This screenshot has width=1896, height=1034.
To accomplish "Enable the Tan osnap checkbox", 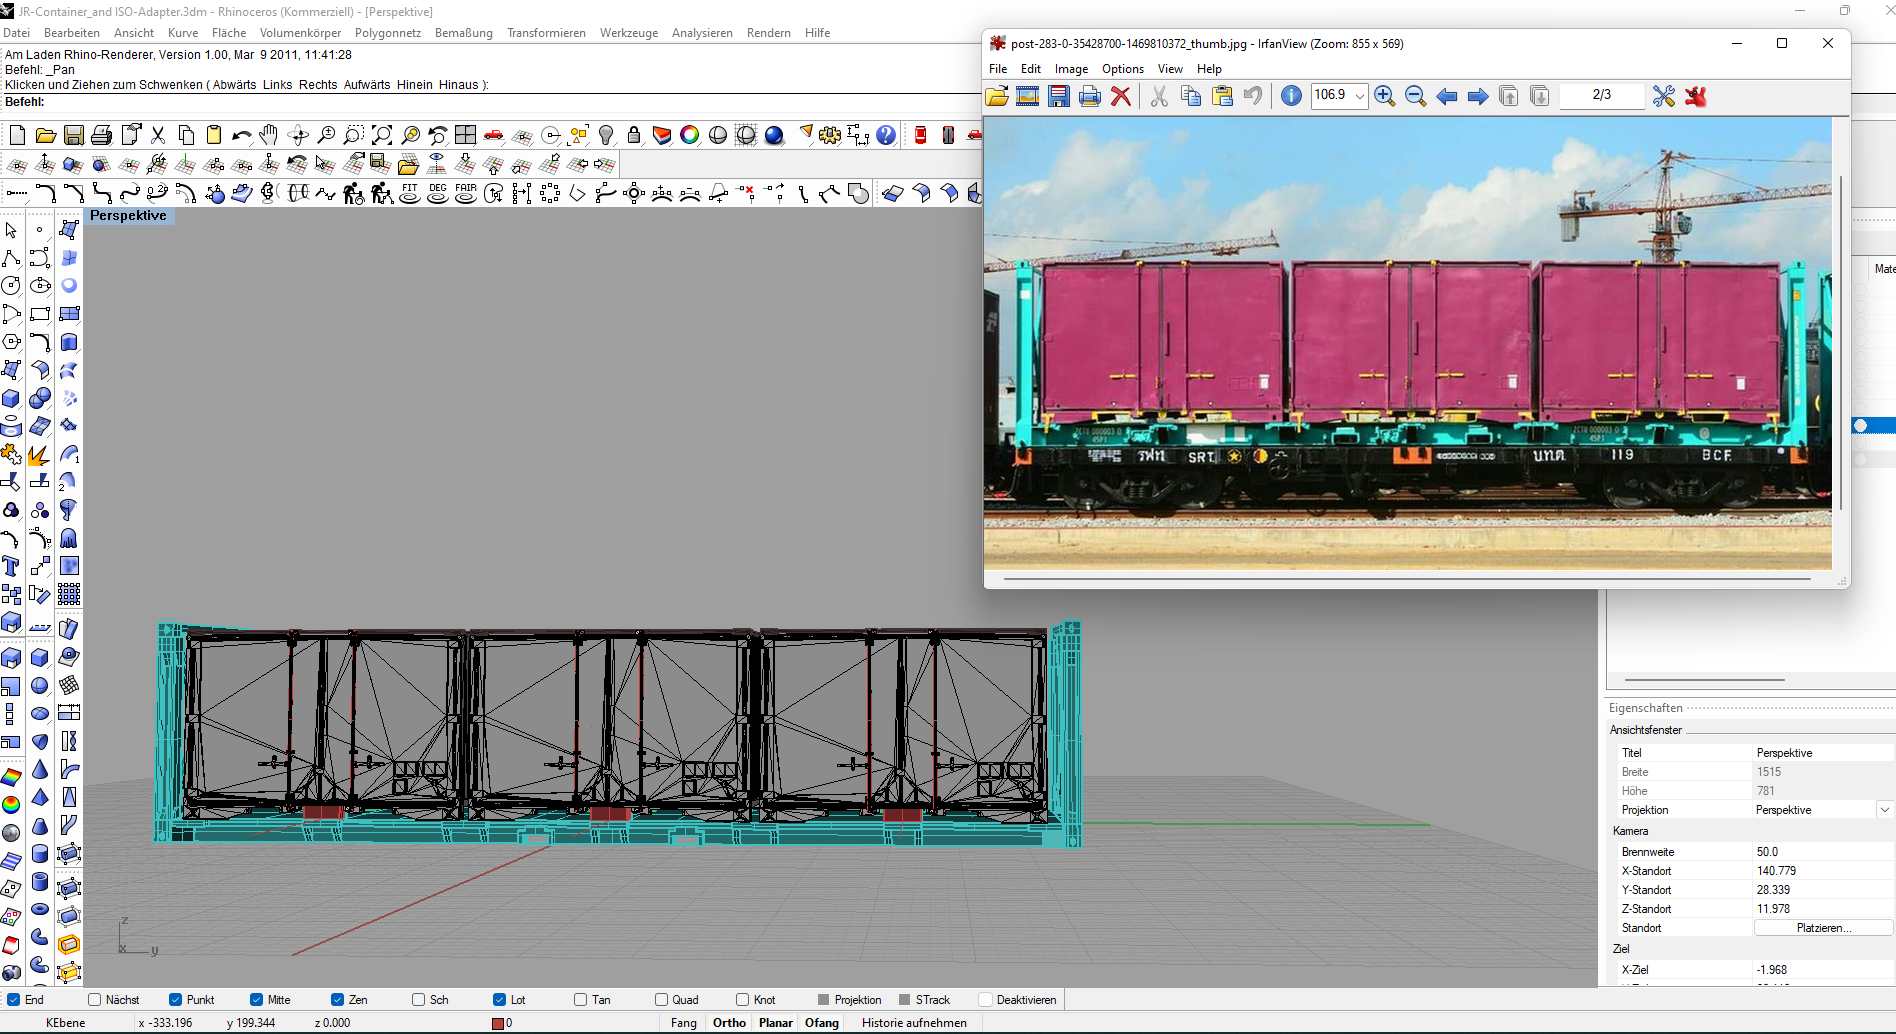I will pos(581,999).
